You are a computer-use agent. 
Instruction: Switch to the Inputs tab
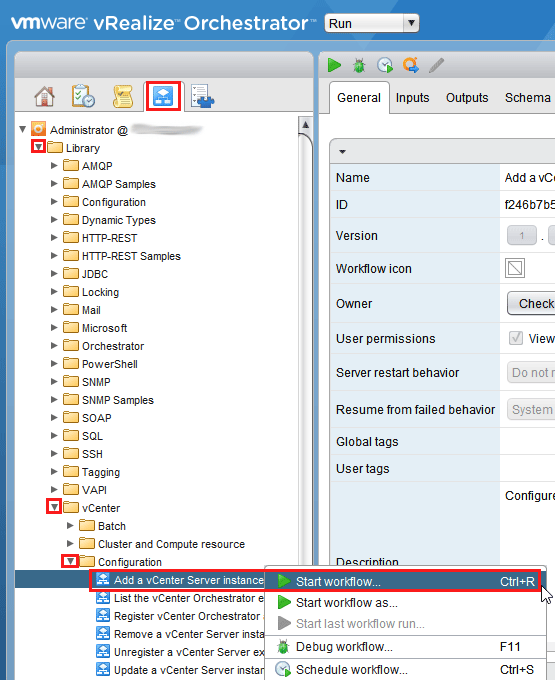pyautogui.click(x=412, y=98)
